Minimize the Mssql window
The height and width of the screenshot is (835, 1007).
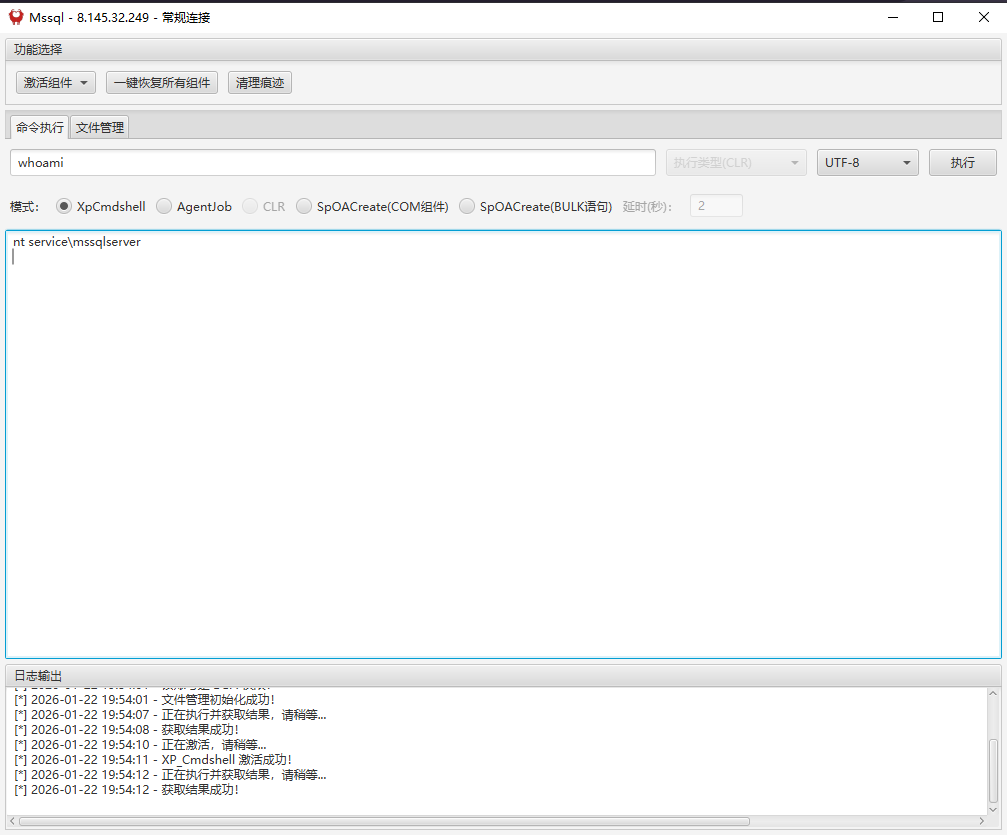point(892,17)
